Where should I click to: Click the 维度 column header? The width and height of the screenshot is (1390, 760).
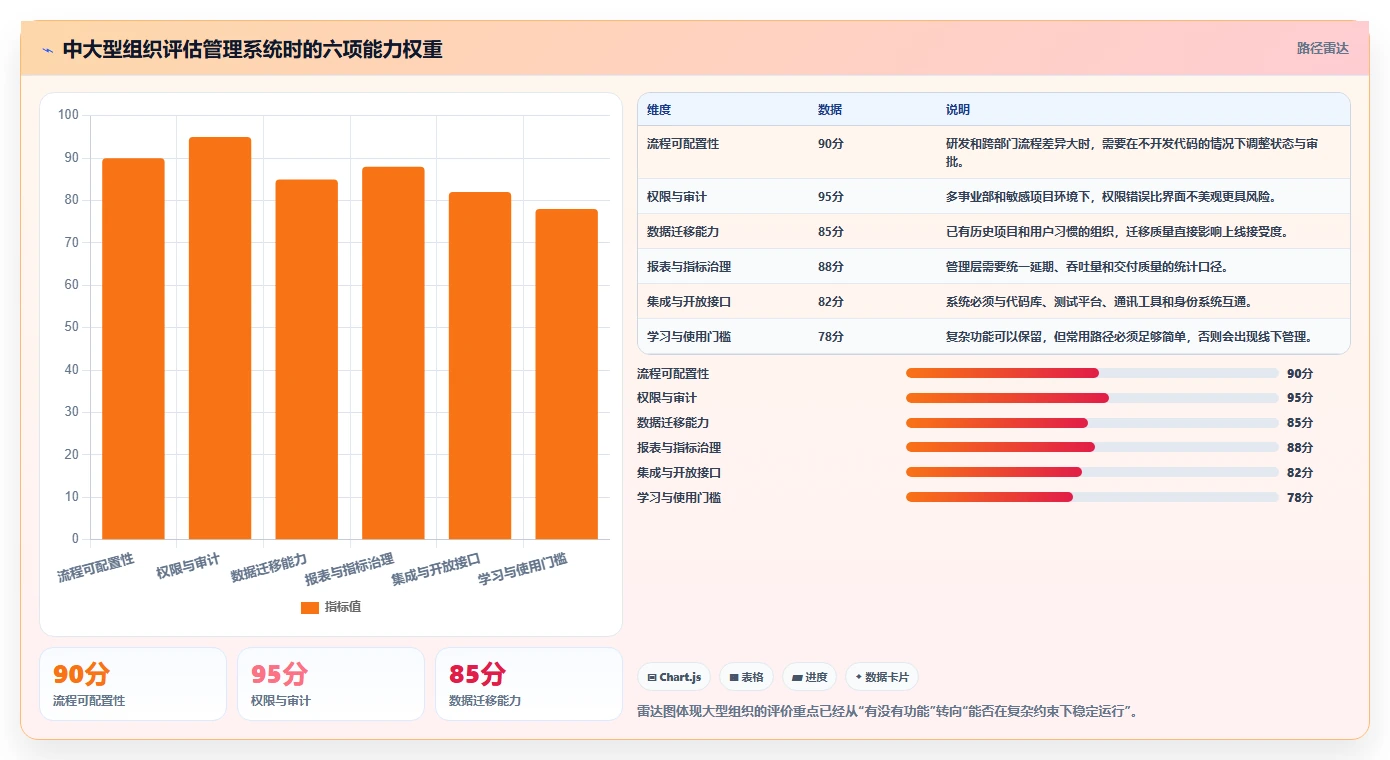[x=659, y=110]
